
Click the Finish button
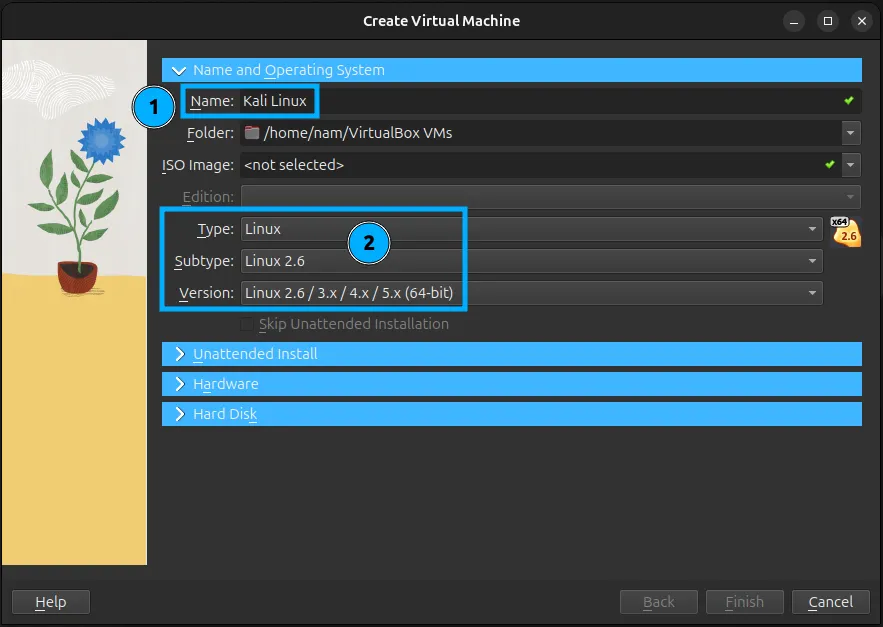click(x=744, y=602)
